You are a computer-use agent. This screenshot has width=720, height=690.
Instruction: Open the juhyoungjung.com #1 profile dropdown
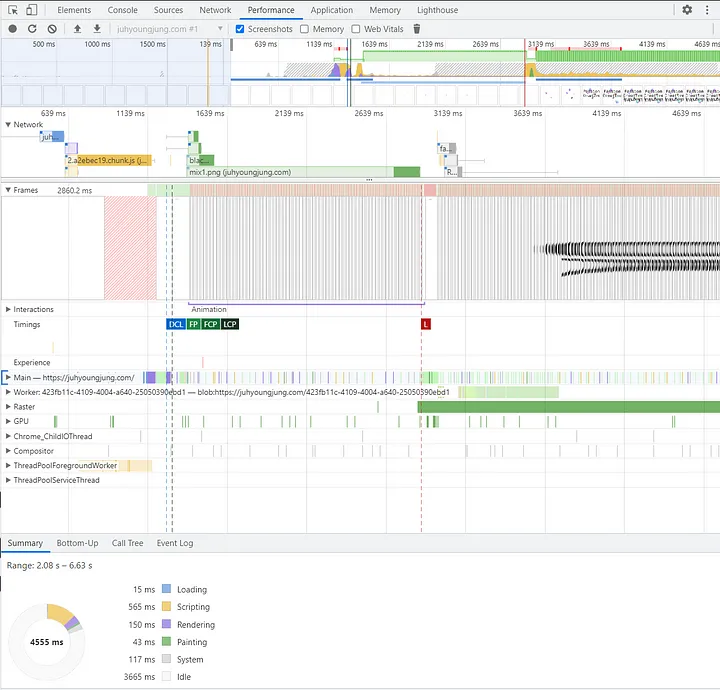coord(169,29)
